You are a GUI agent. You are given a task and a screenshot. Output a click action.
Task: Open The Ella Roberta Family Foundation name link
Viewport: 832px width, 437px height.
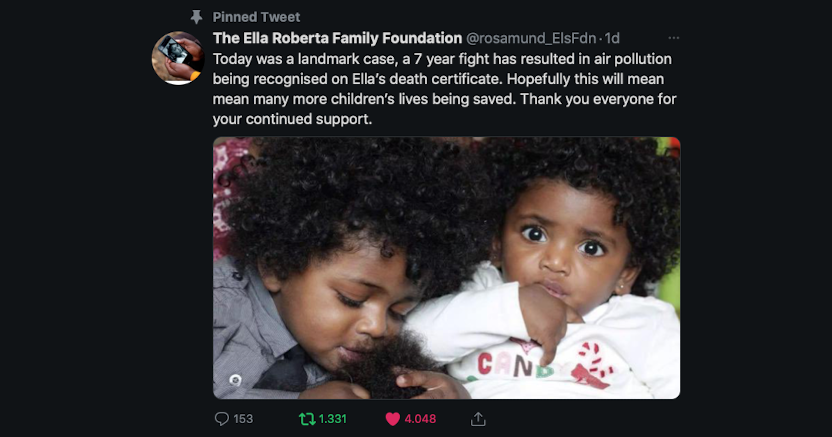[337, 38]
